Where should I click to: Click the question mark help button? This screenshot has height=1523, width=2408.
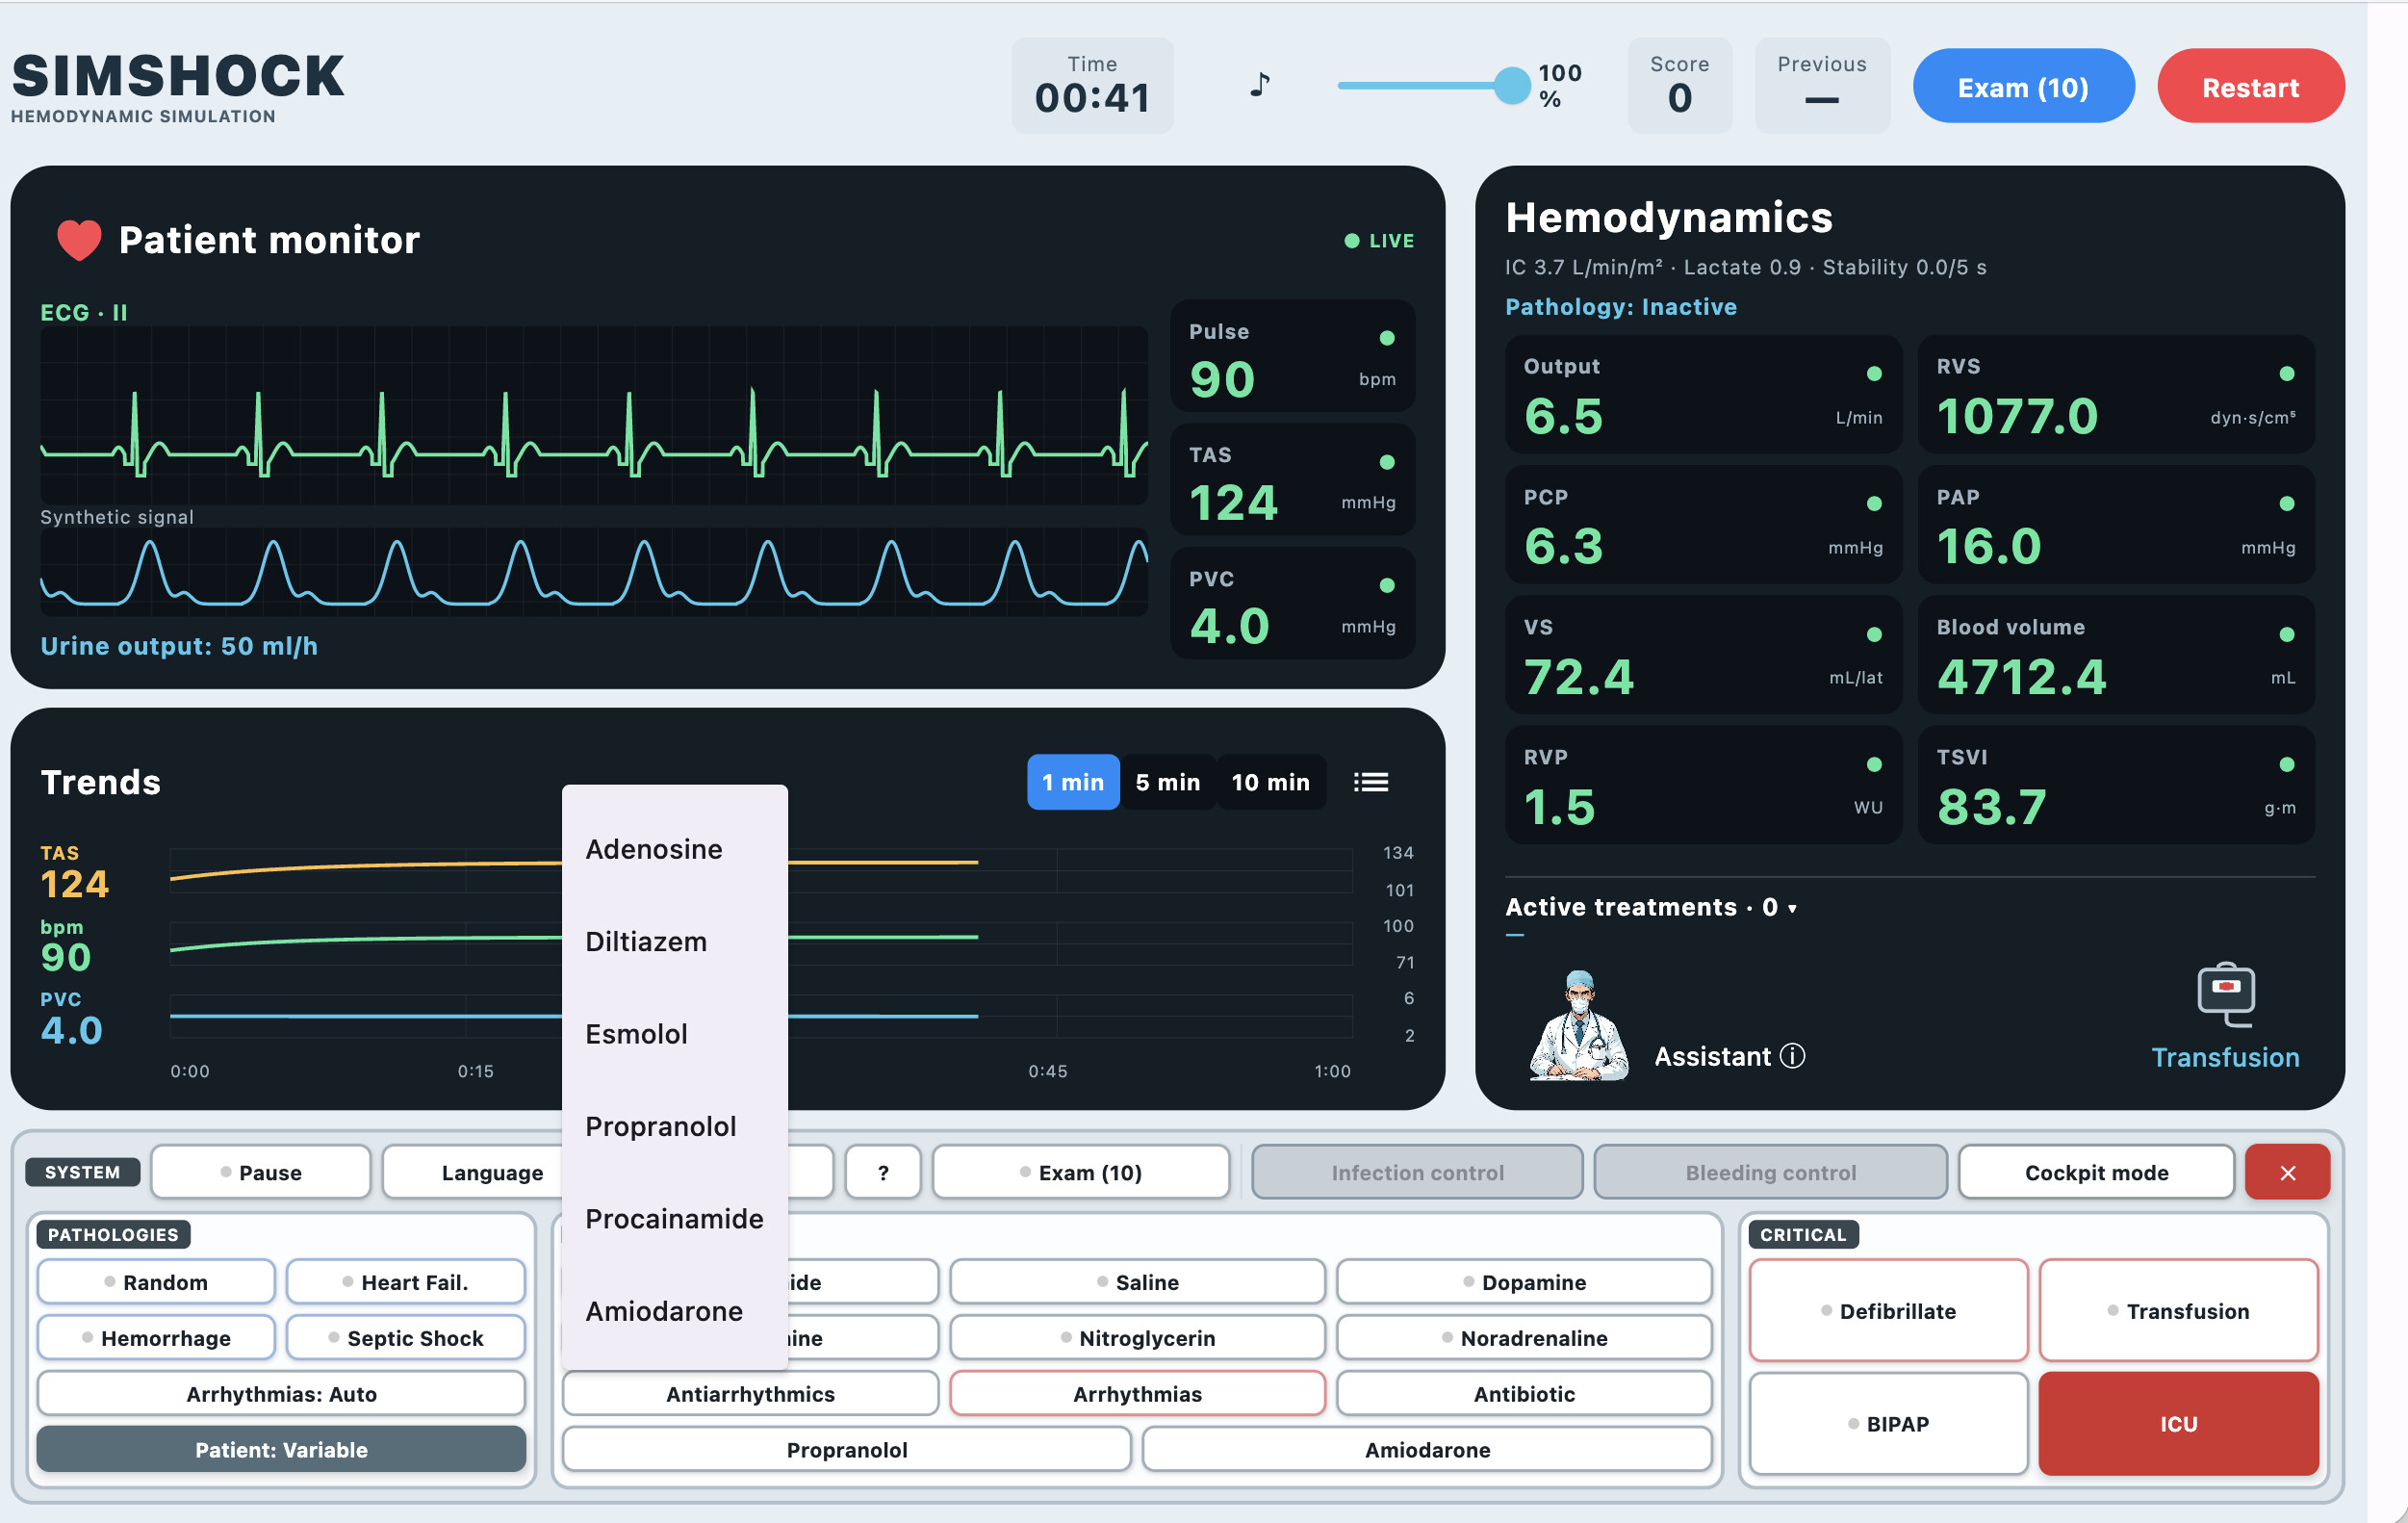pyautogui.click(x=883, y=1172)
